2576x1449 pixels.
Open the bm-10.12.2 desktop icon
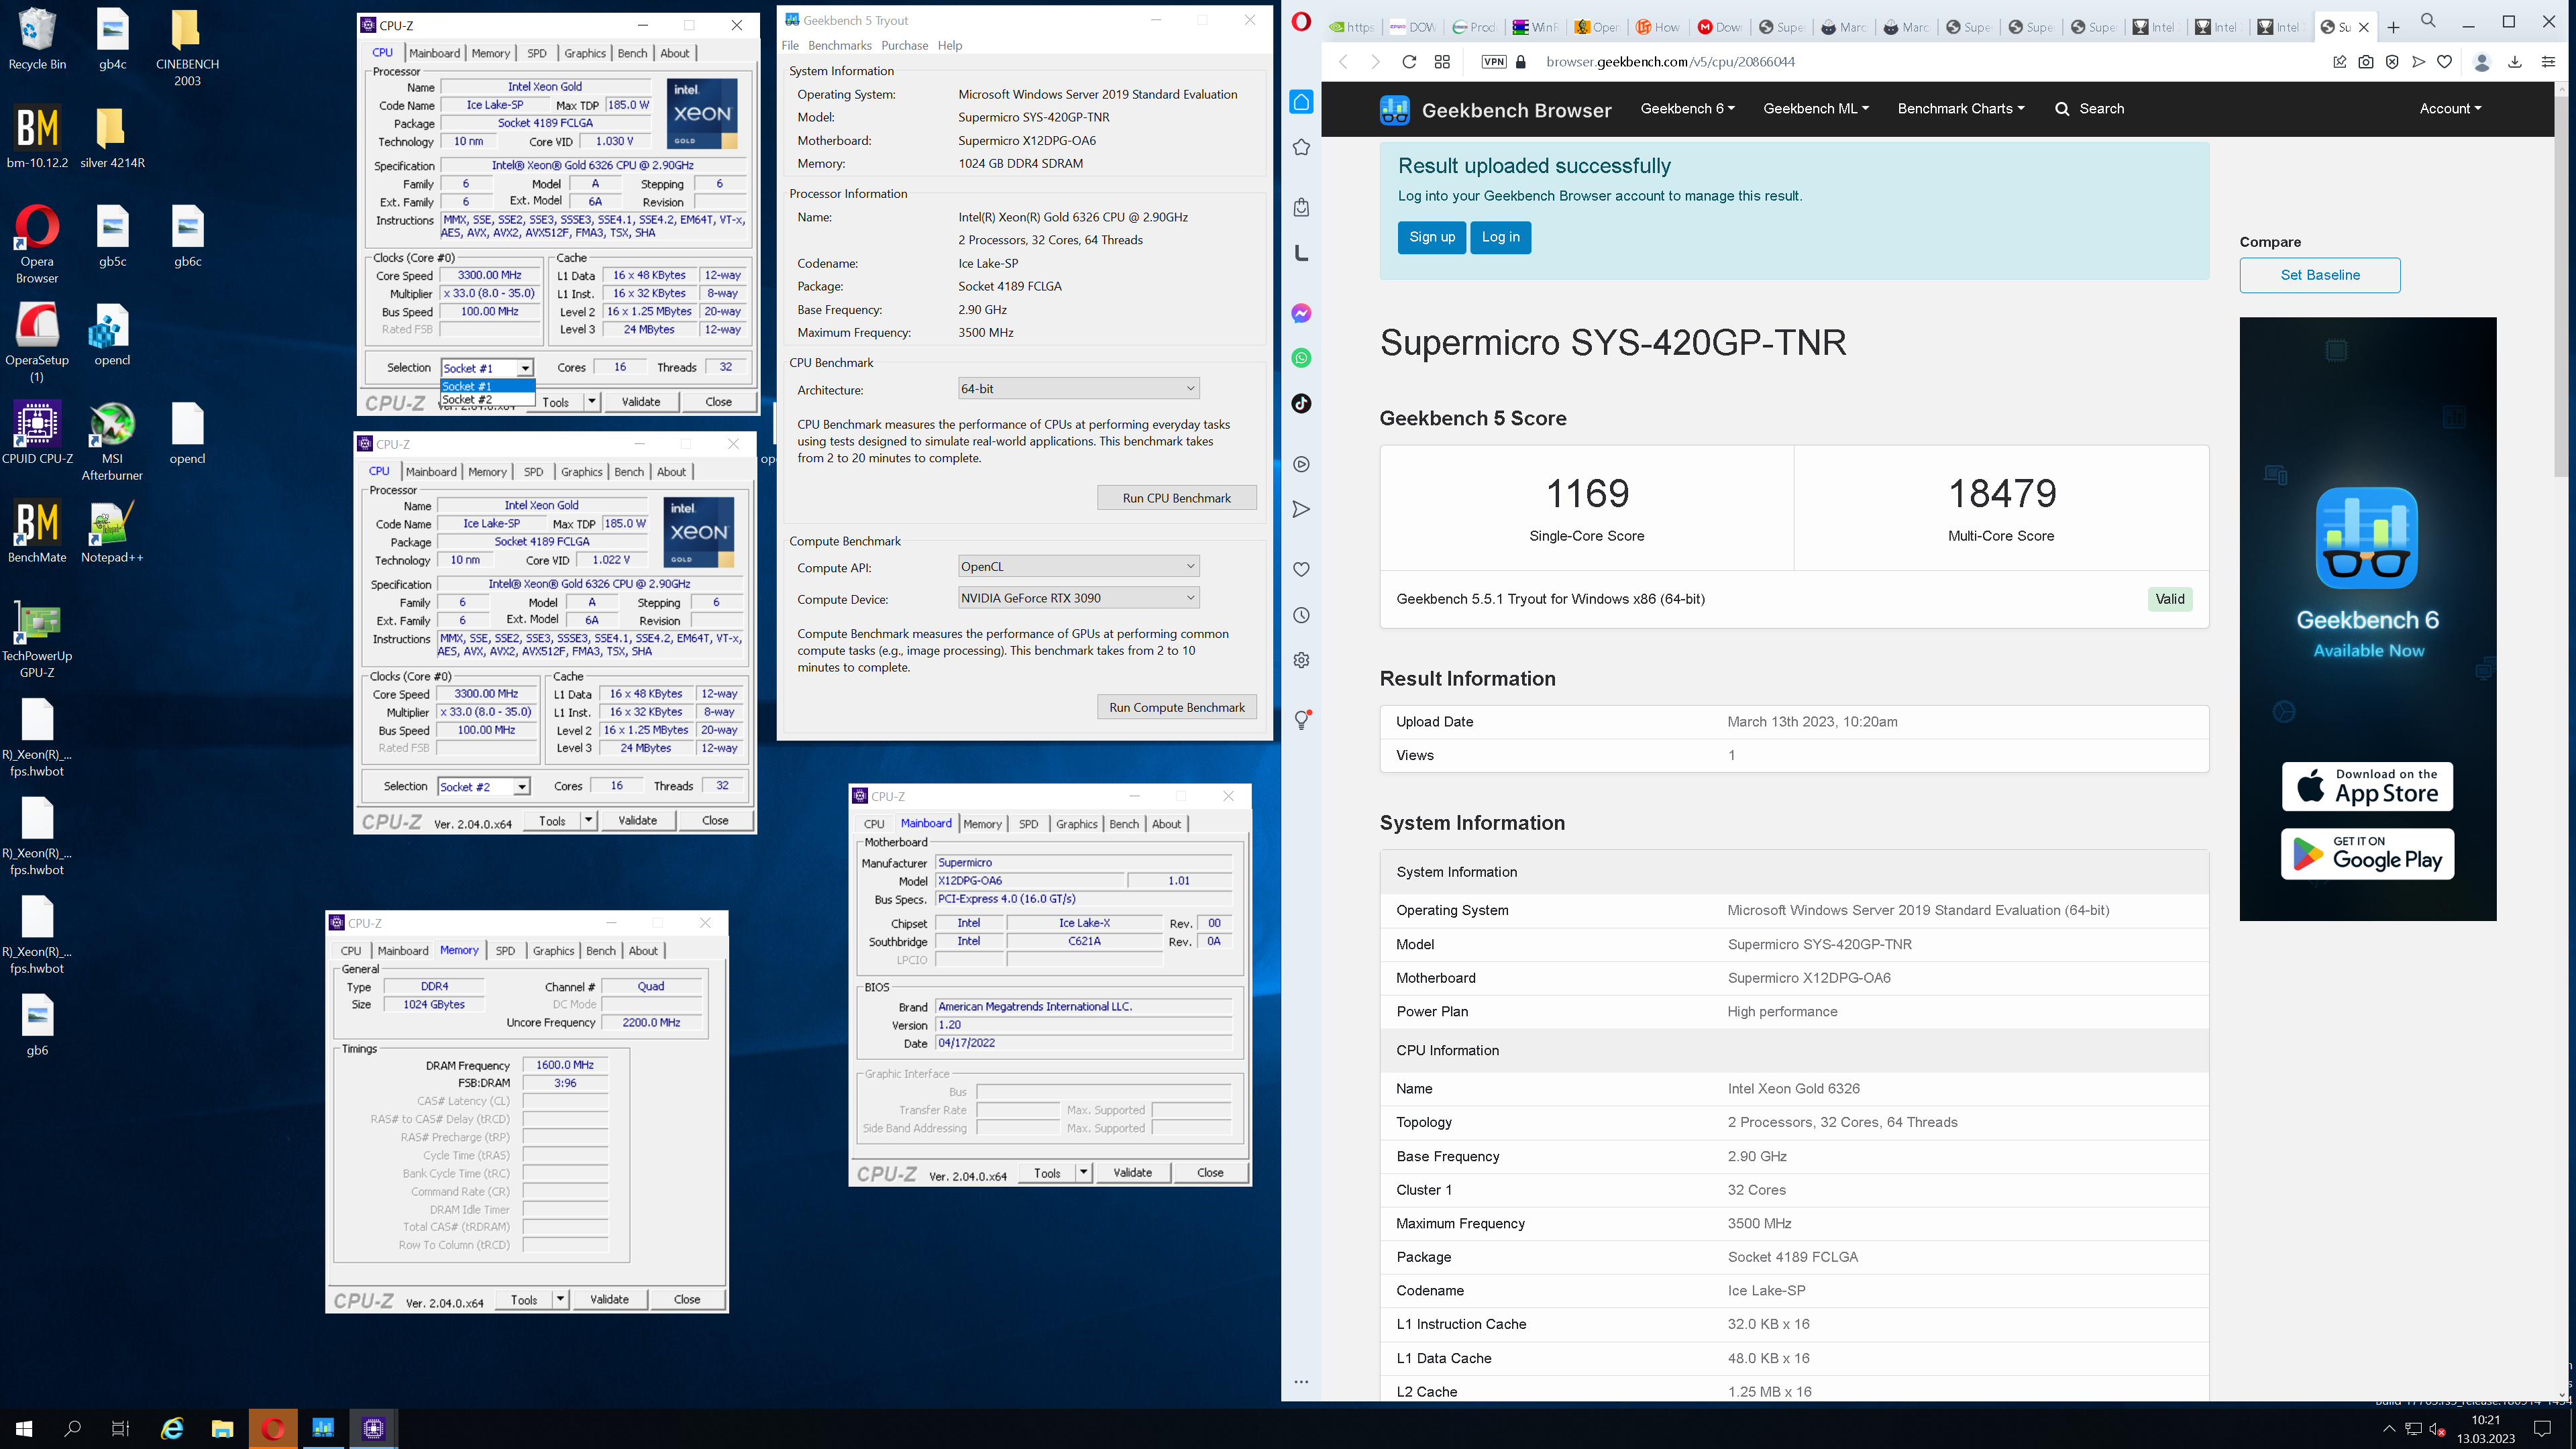click(x=37, y=137)
